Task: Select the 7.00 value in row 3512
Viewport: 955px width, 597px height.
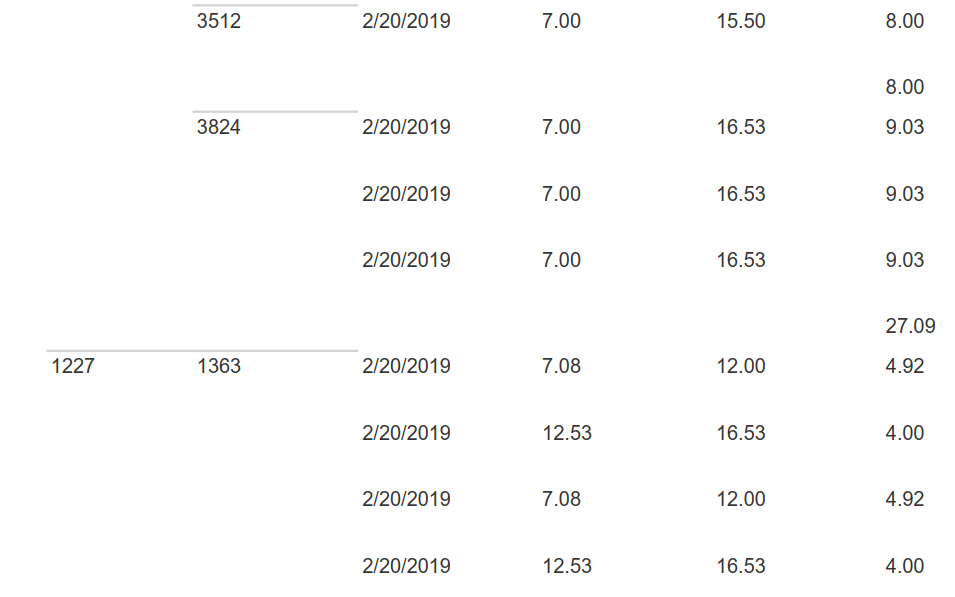Action: tap(561, 21)
